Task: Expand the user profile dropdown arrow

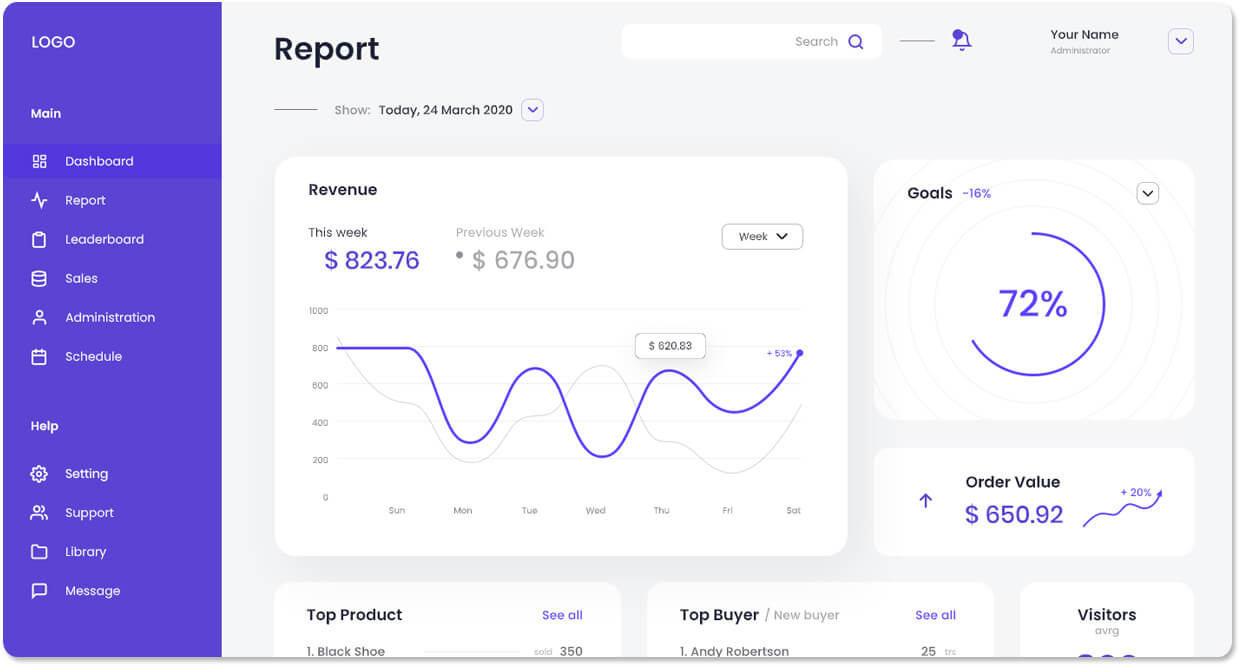Action: 1181,41
